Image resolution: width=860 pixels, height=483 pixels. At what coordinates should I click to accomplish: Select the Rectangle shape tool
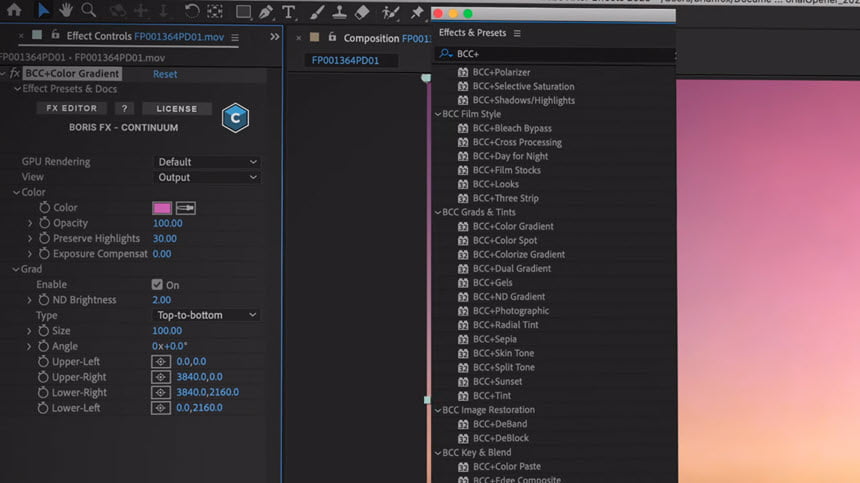click(x=243, y=12)
